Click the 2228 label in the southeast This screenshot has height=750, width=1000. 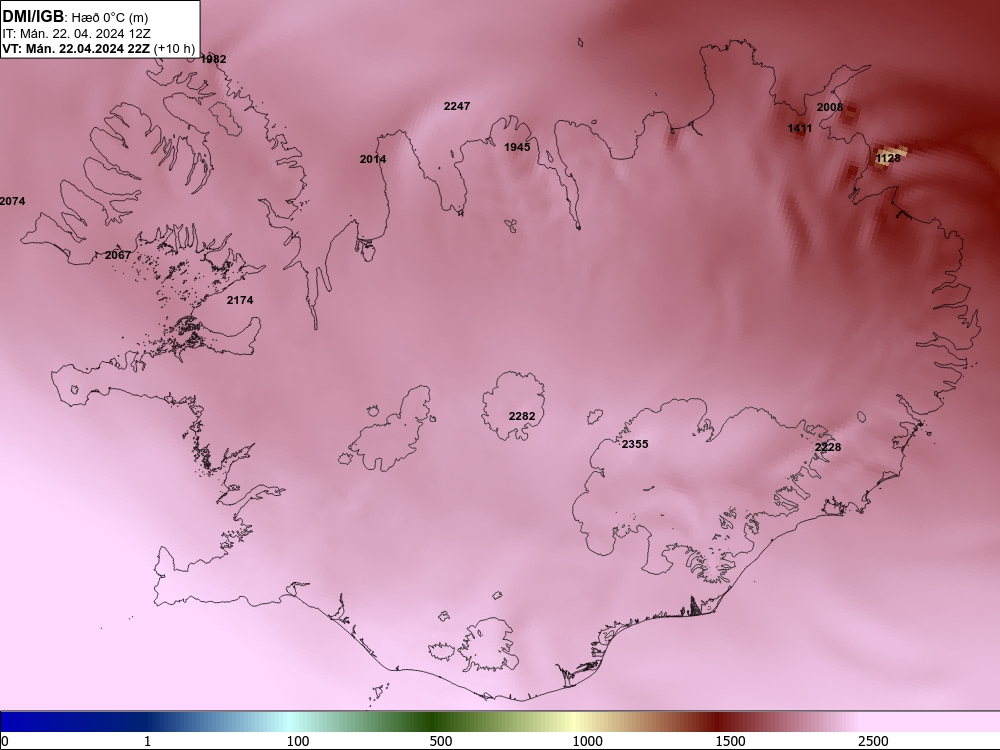(x=828, y=448)
